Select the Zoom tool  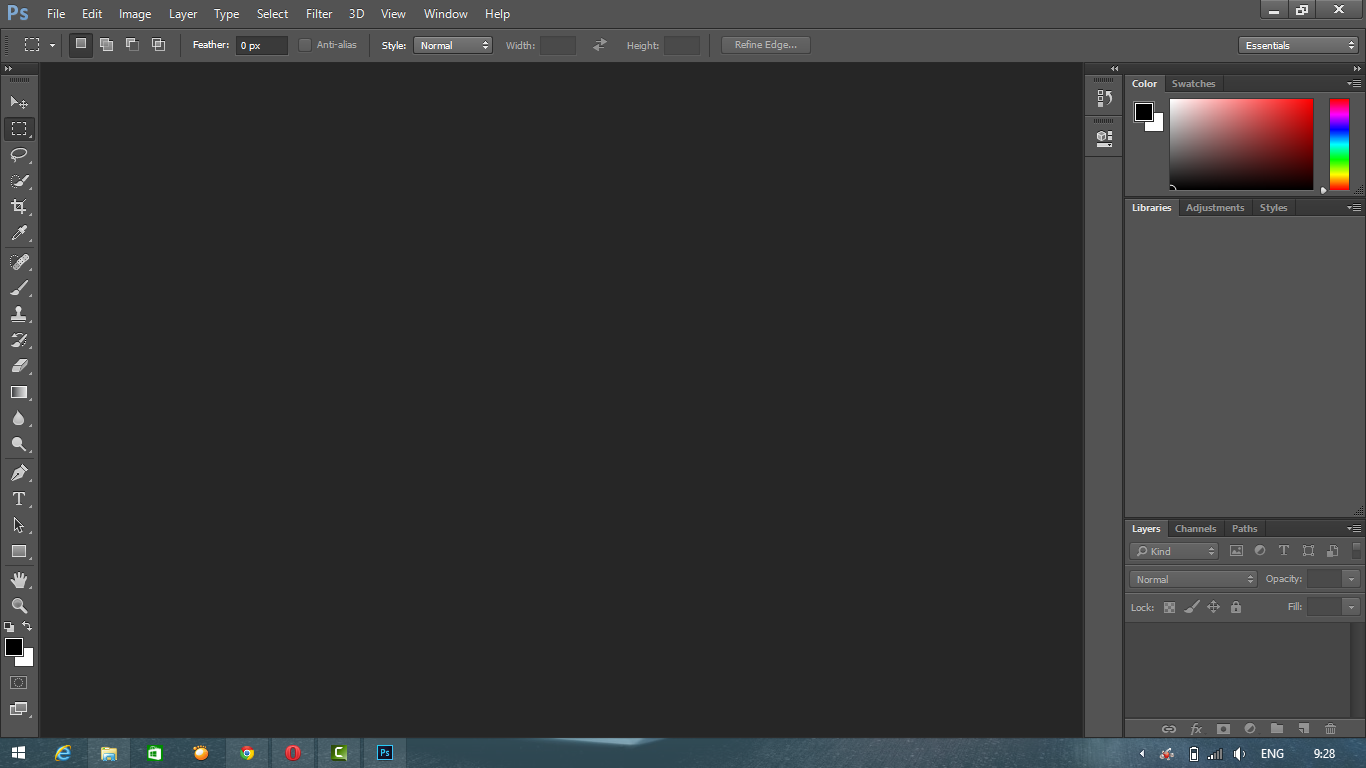point(19,606)
